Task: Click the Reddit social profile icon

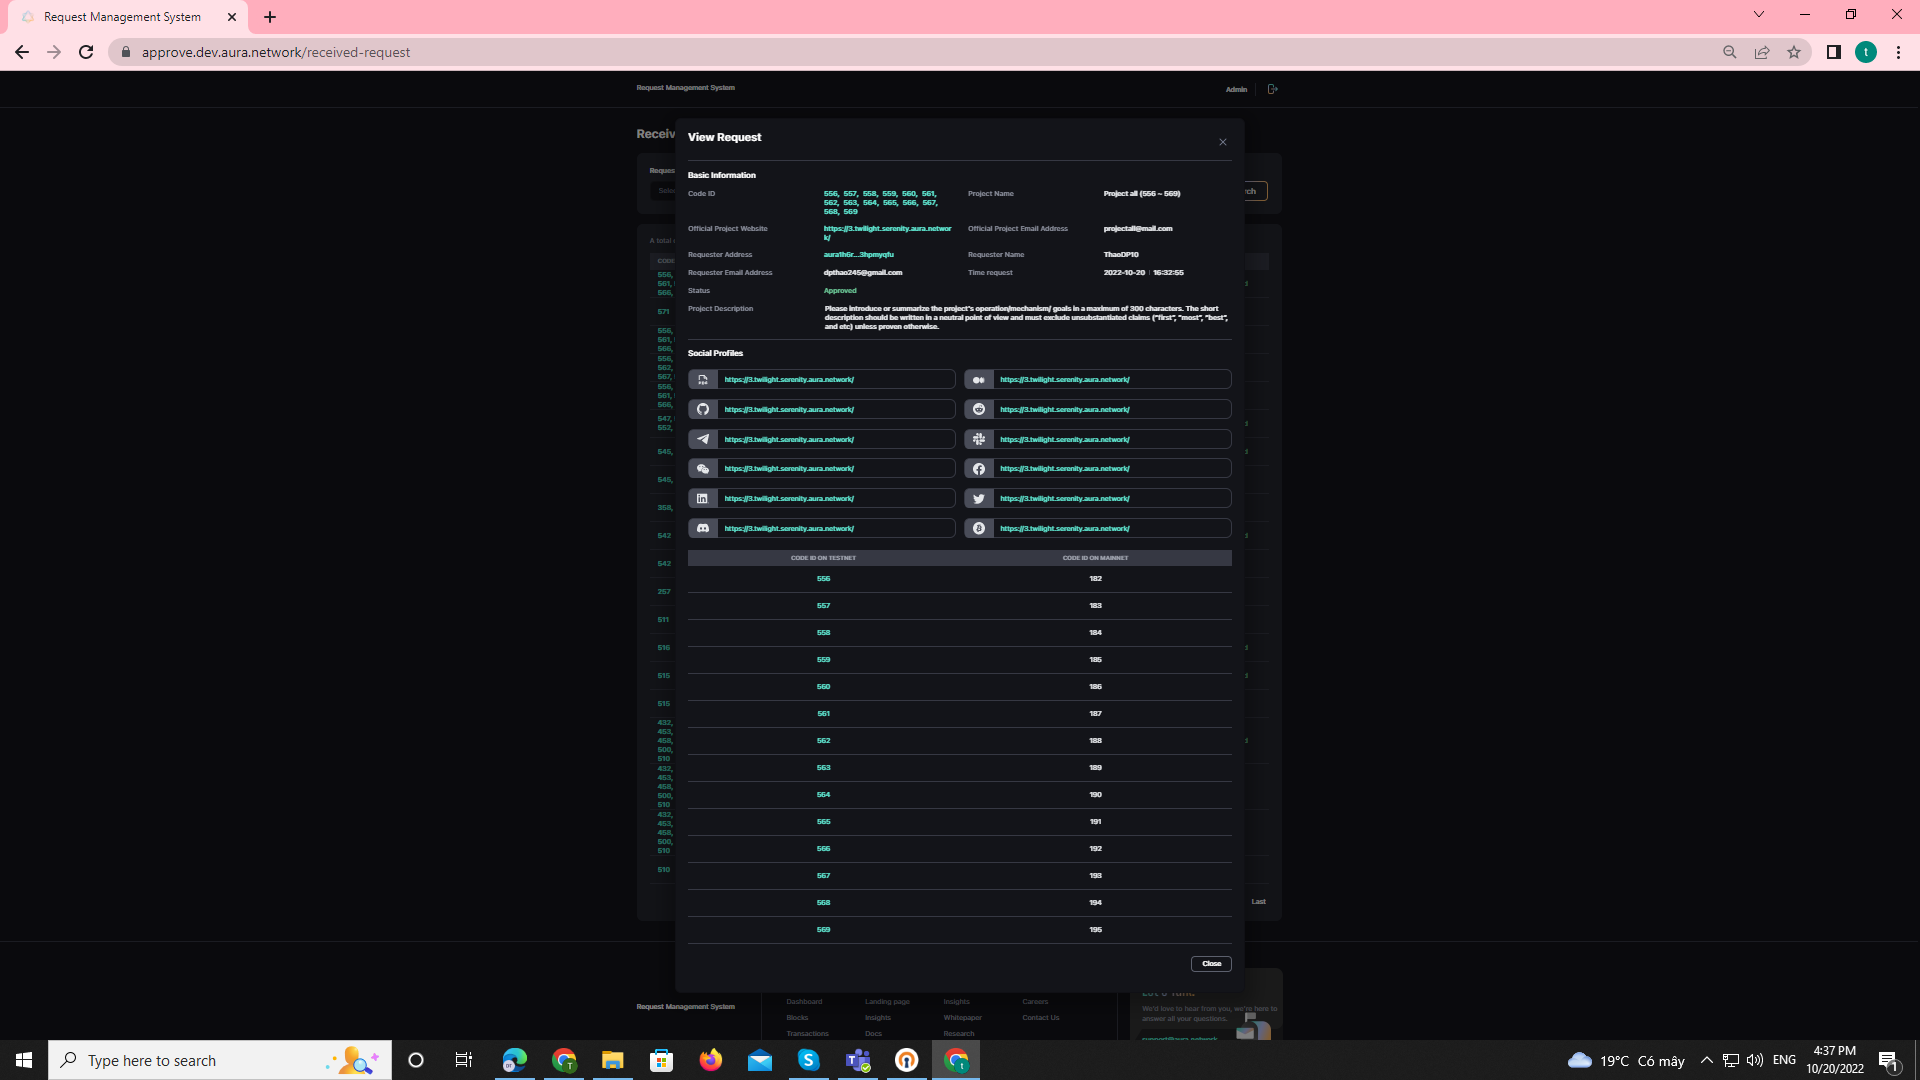Action: point(979,409)
